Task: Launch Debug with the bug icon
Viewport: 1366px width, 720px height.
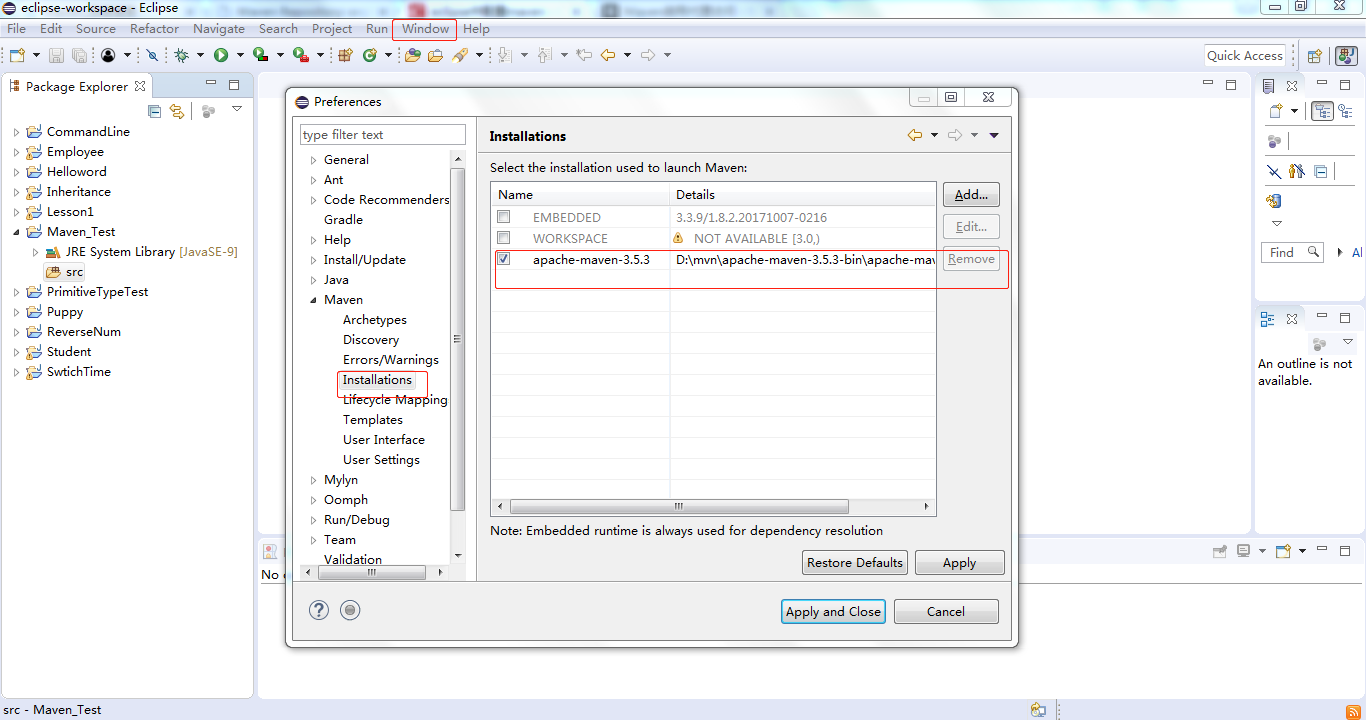Action: point(182,55)
